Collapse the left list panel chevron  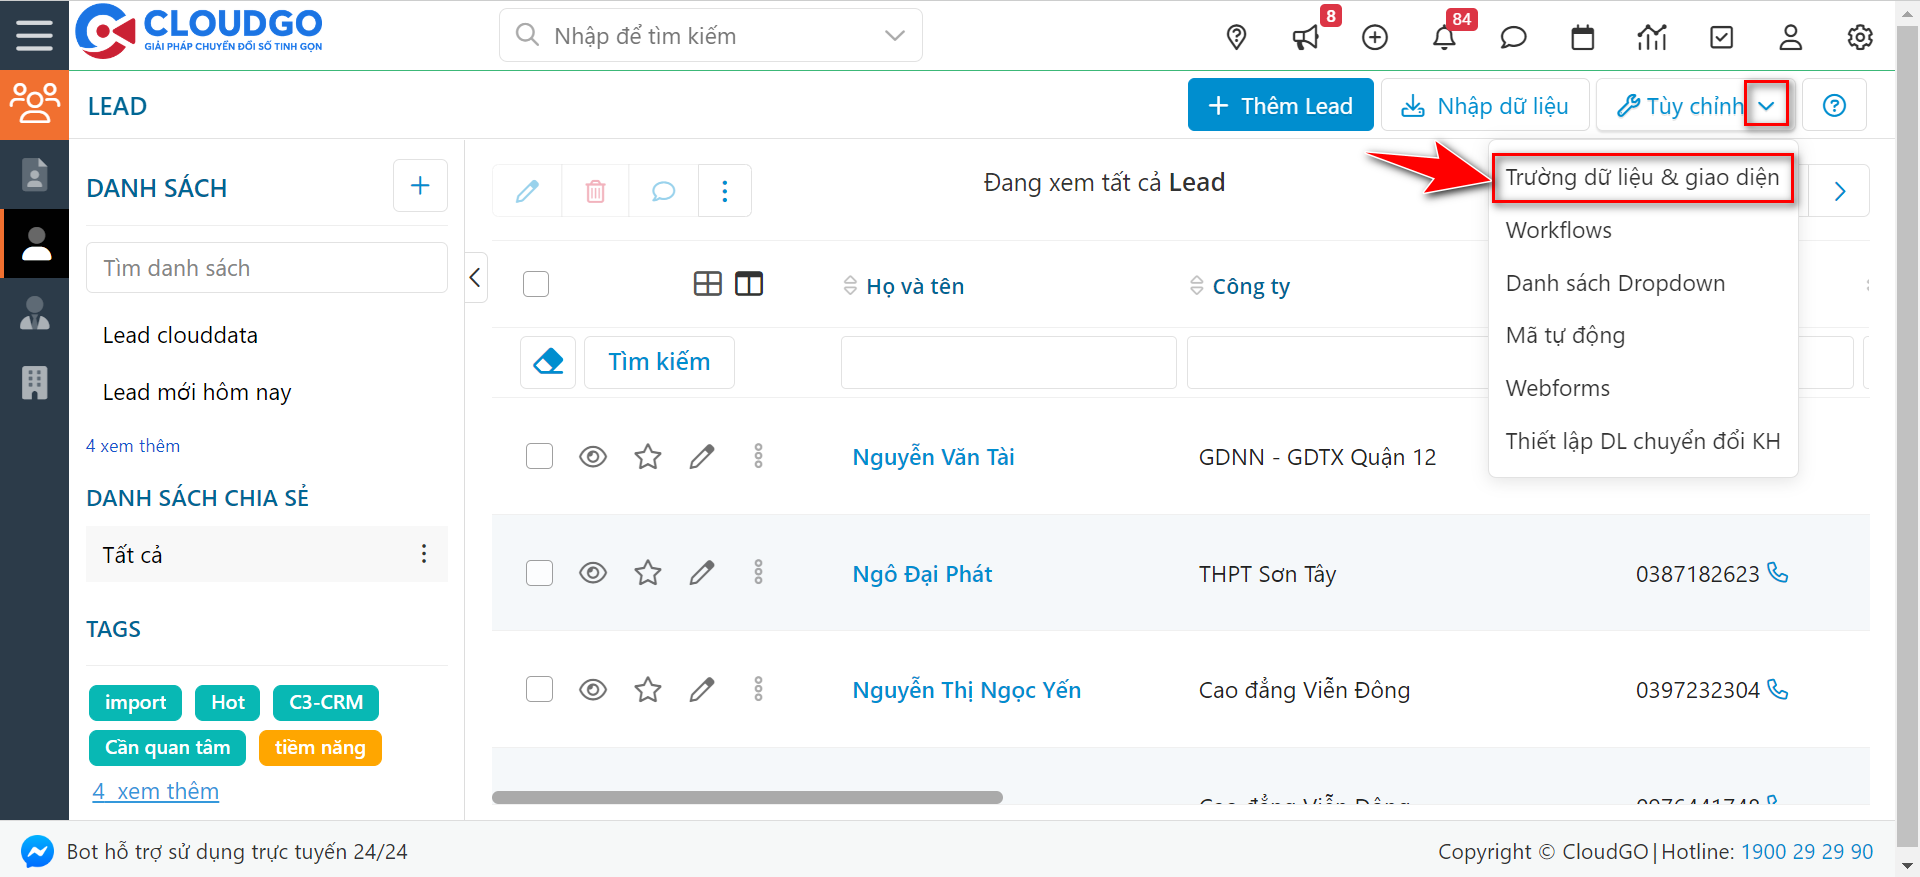tap(476, 277)
